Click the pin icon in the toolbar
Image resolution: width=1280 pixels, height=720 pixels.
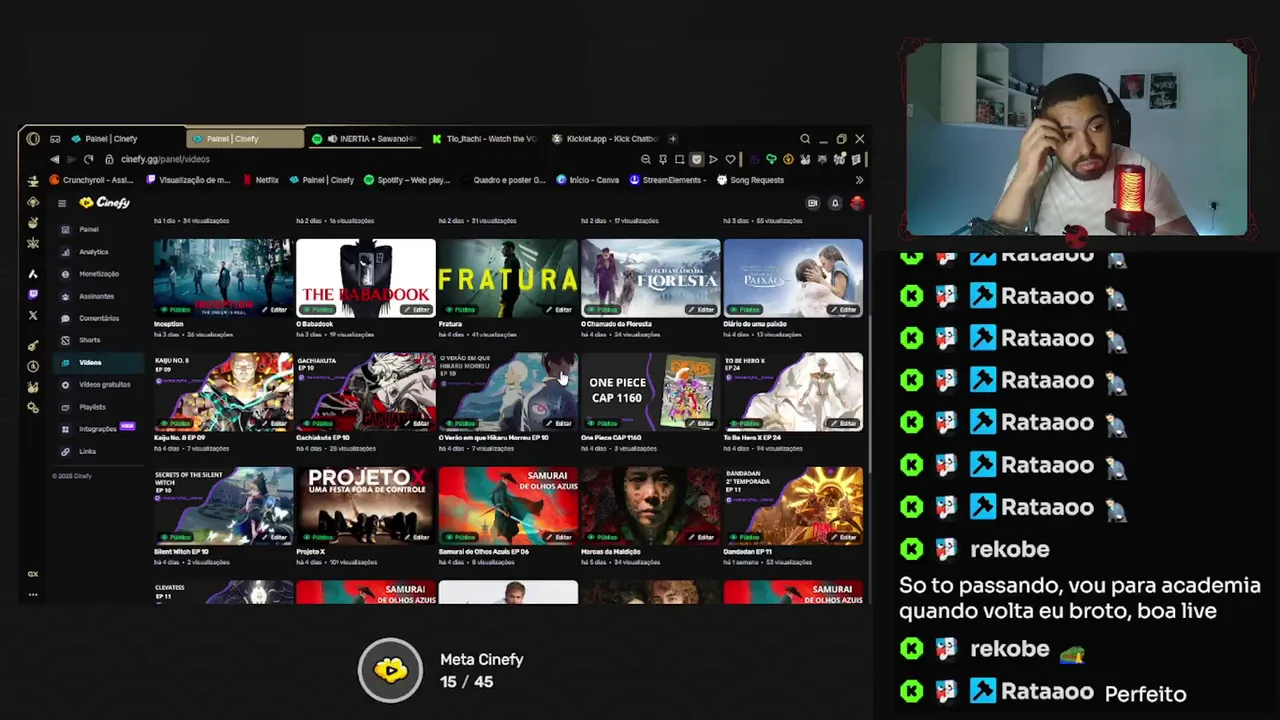(662, 159)
